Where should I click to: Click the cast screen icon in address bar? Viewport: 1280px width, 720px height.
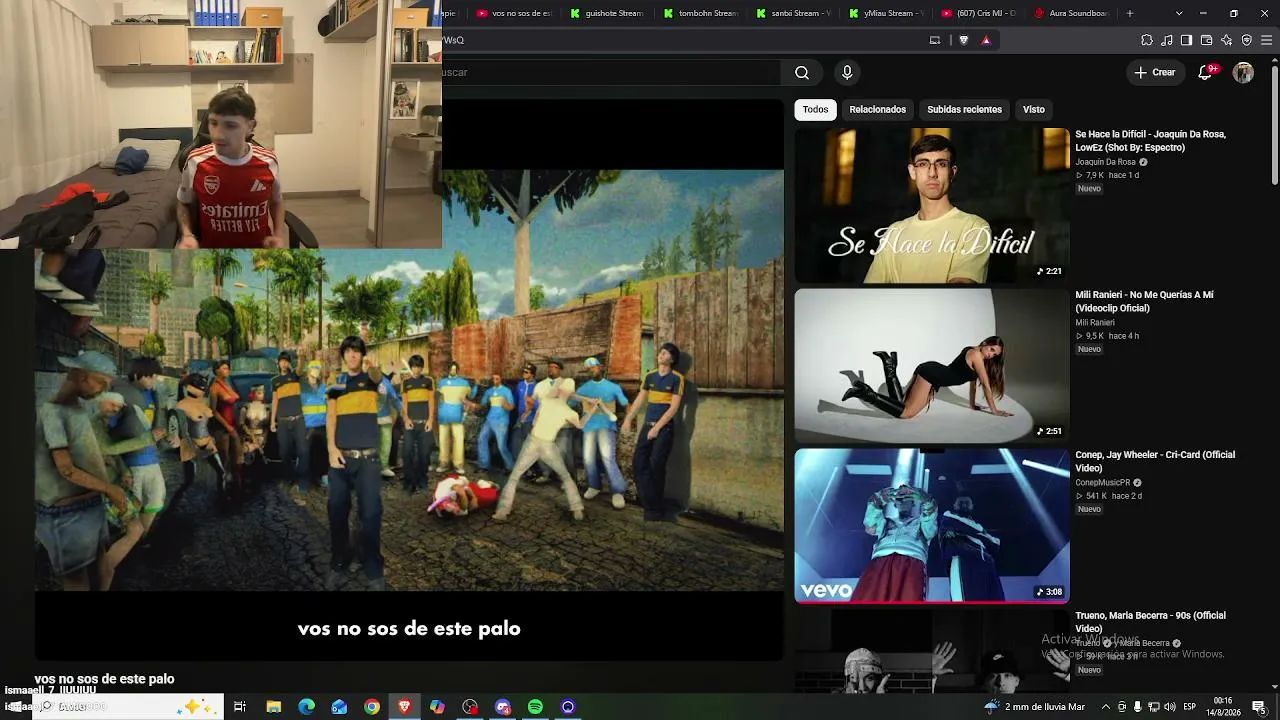coord(935,40)
